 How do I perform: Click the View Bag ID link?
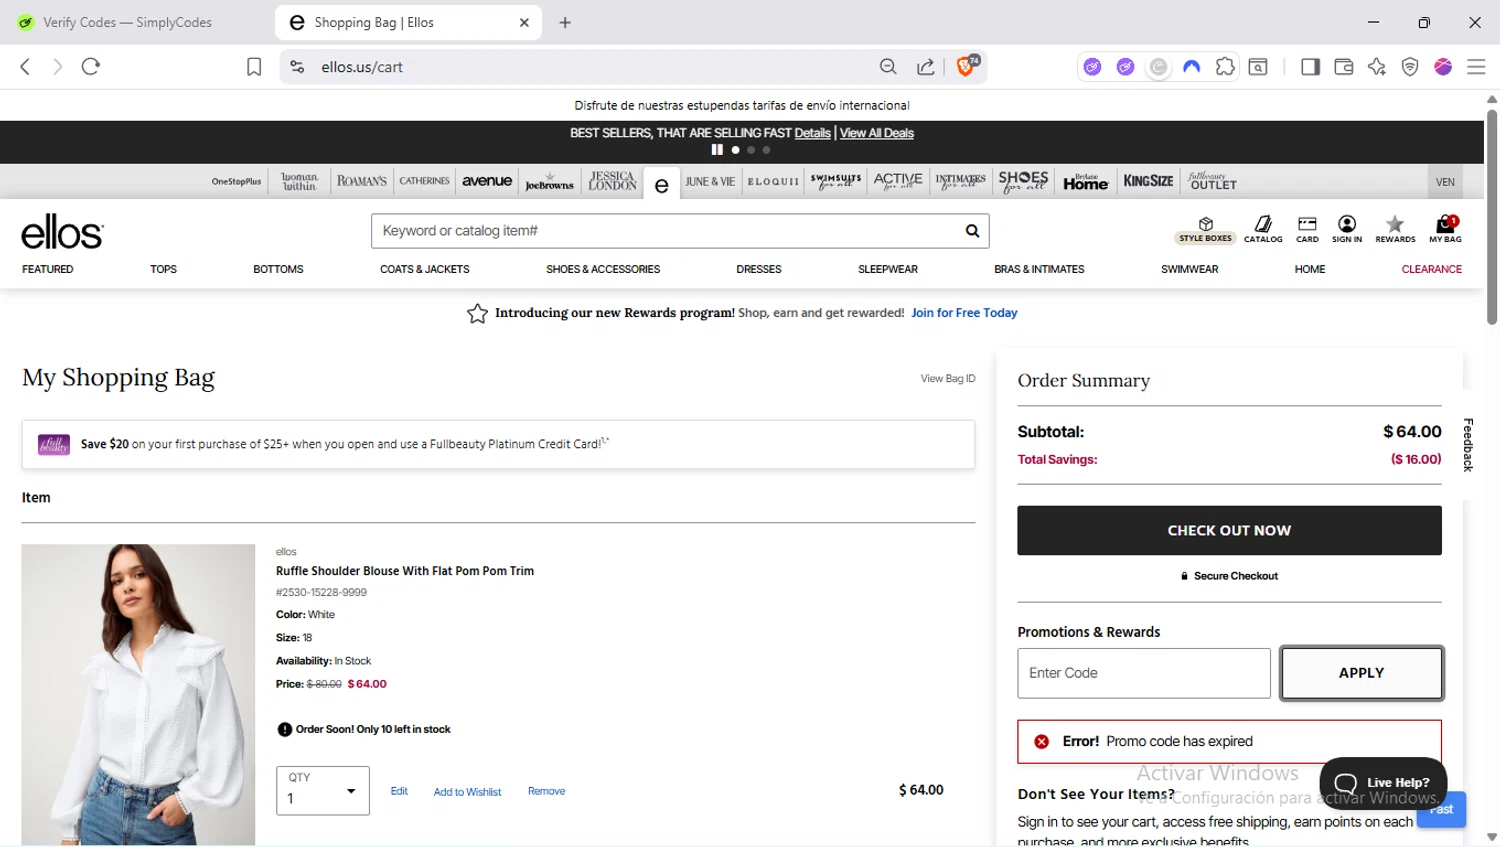coord(948,378)
